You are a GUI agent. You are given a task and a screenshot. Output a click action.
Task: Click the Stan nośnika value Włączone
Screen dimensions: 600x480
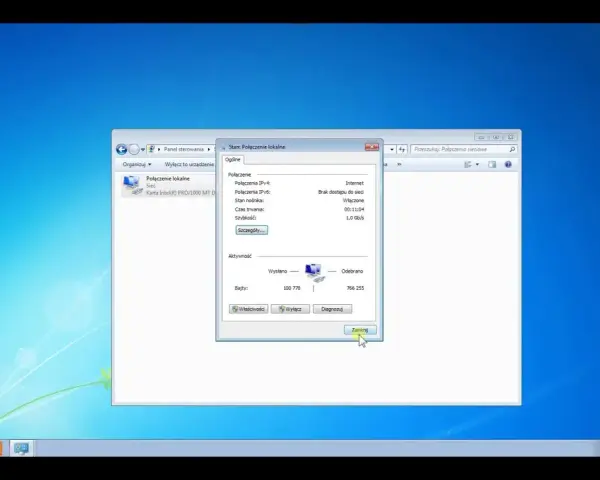pyautogui.click(x=353, y=201)
